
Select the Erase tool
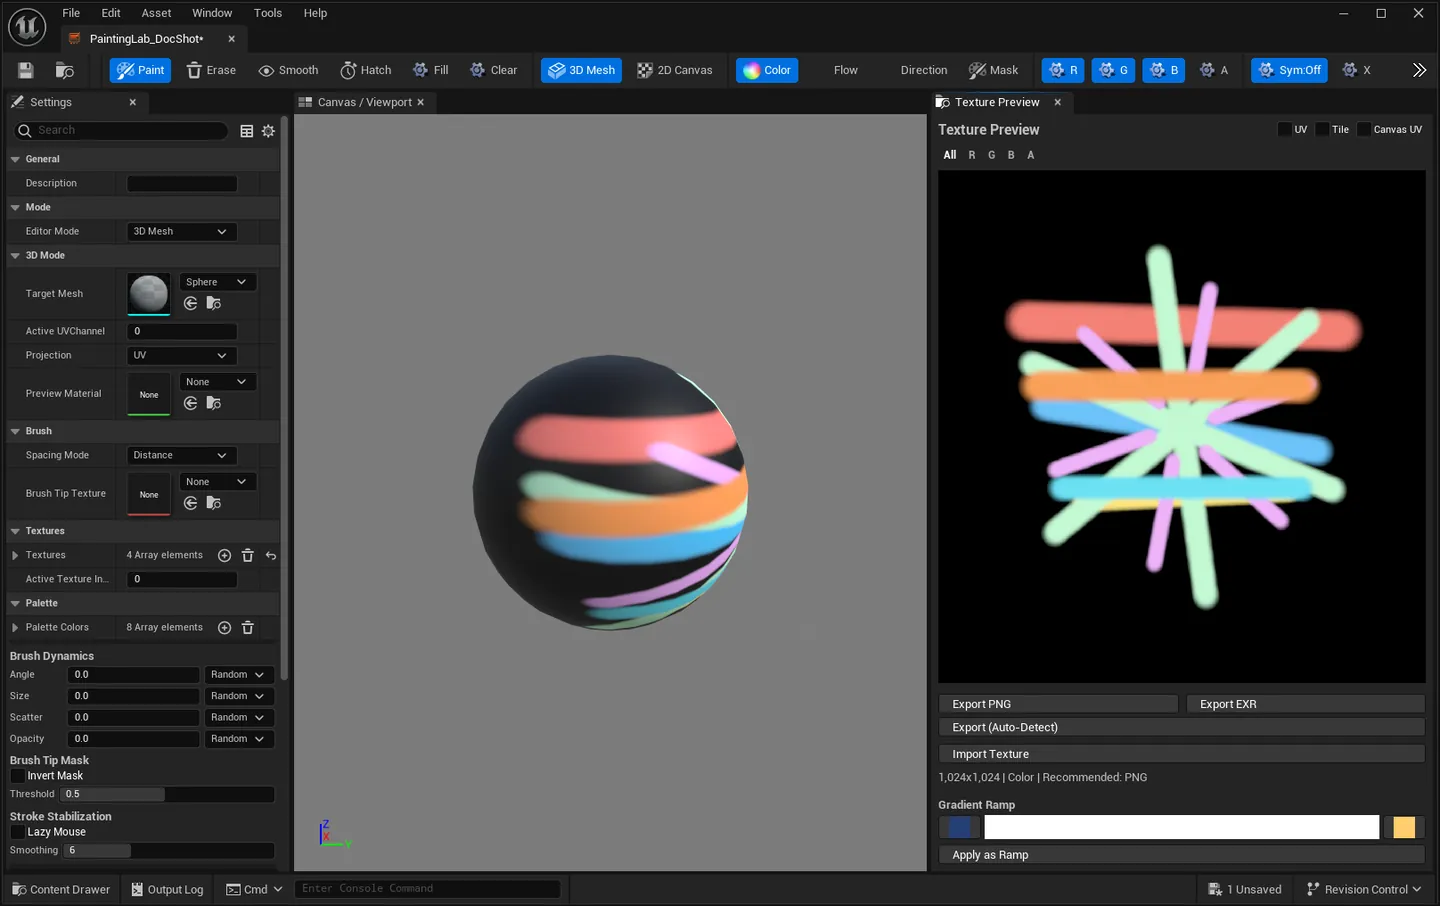211,70
